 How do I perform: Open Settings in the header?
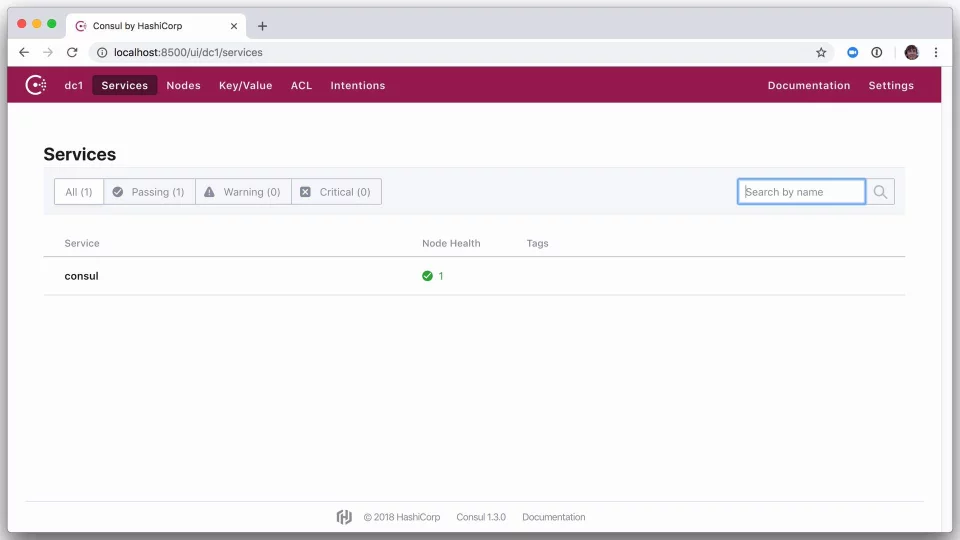pos(891,85)
